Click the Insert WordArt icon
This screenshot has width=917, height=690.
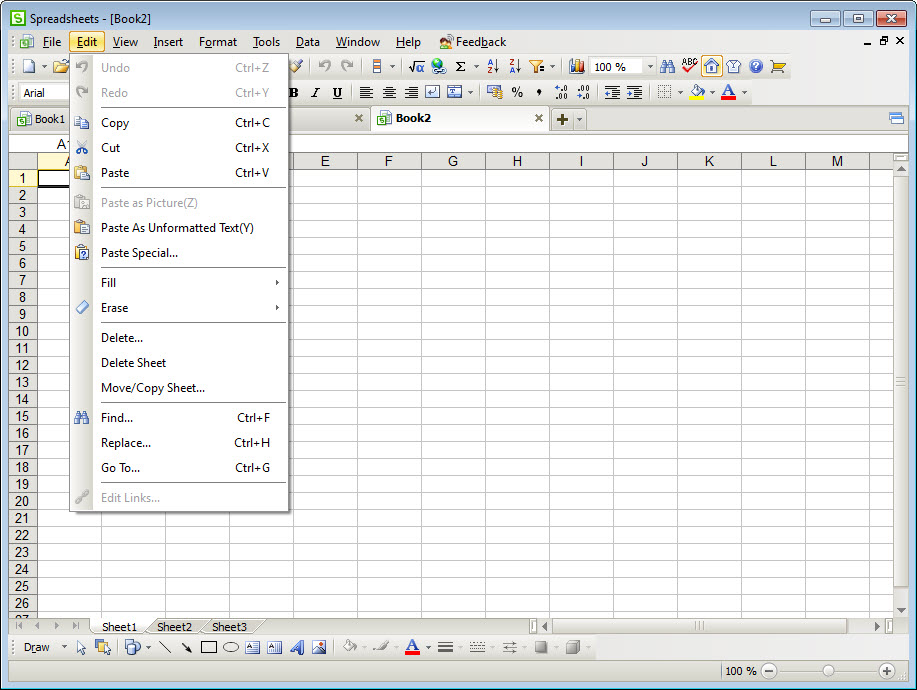click(x=297, y=647)
